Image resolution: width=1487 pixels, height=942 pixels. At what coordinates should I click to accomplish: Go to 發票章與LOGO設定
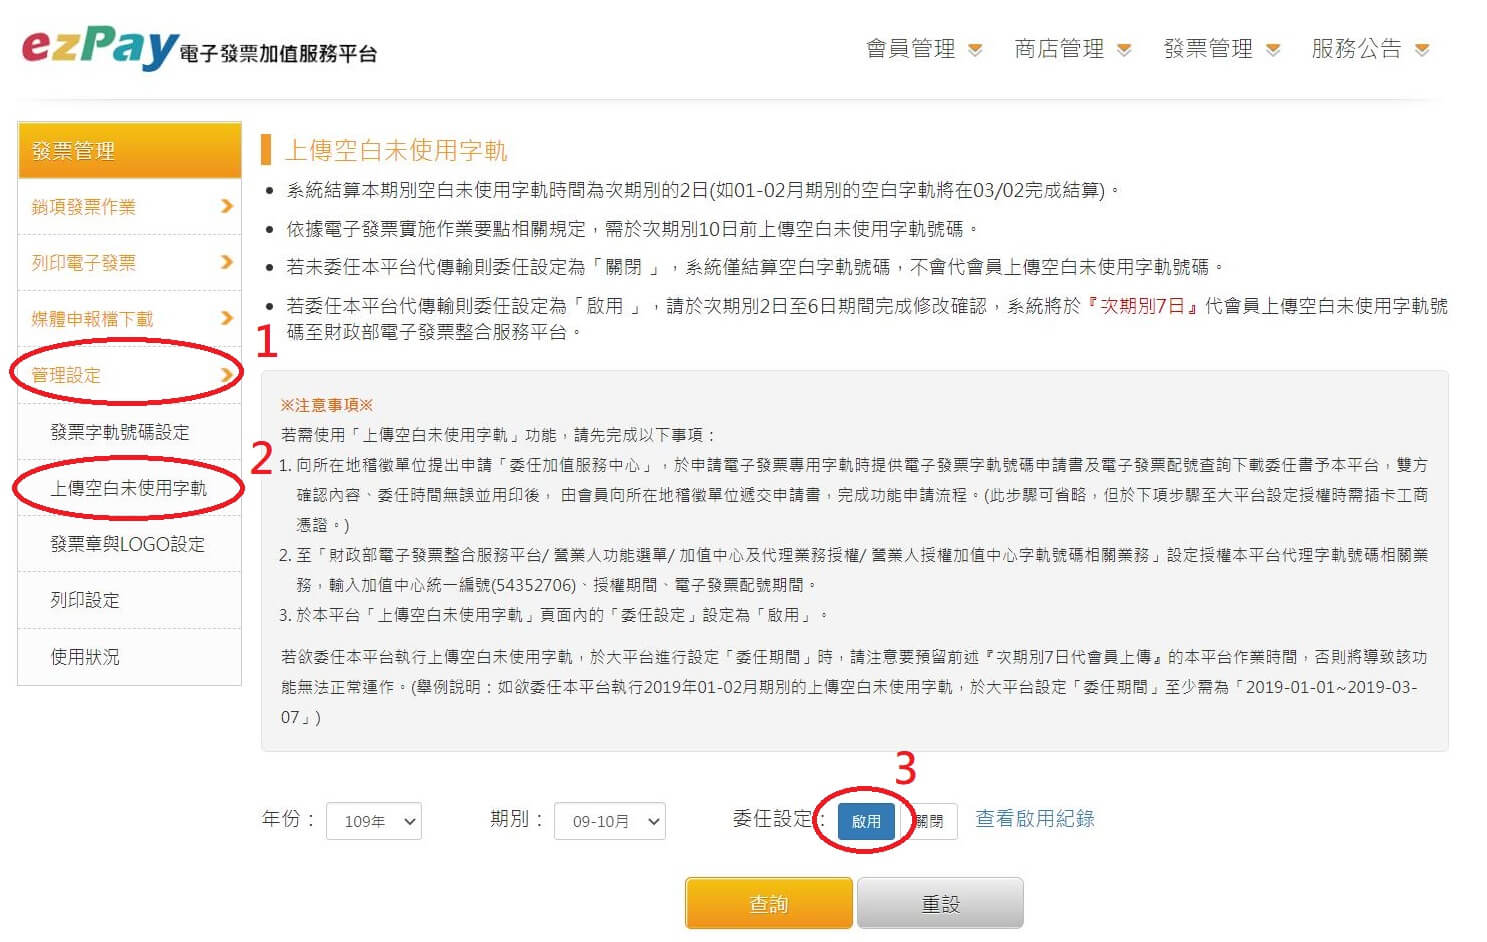[x=127, y=544]
